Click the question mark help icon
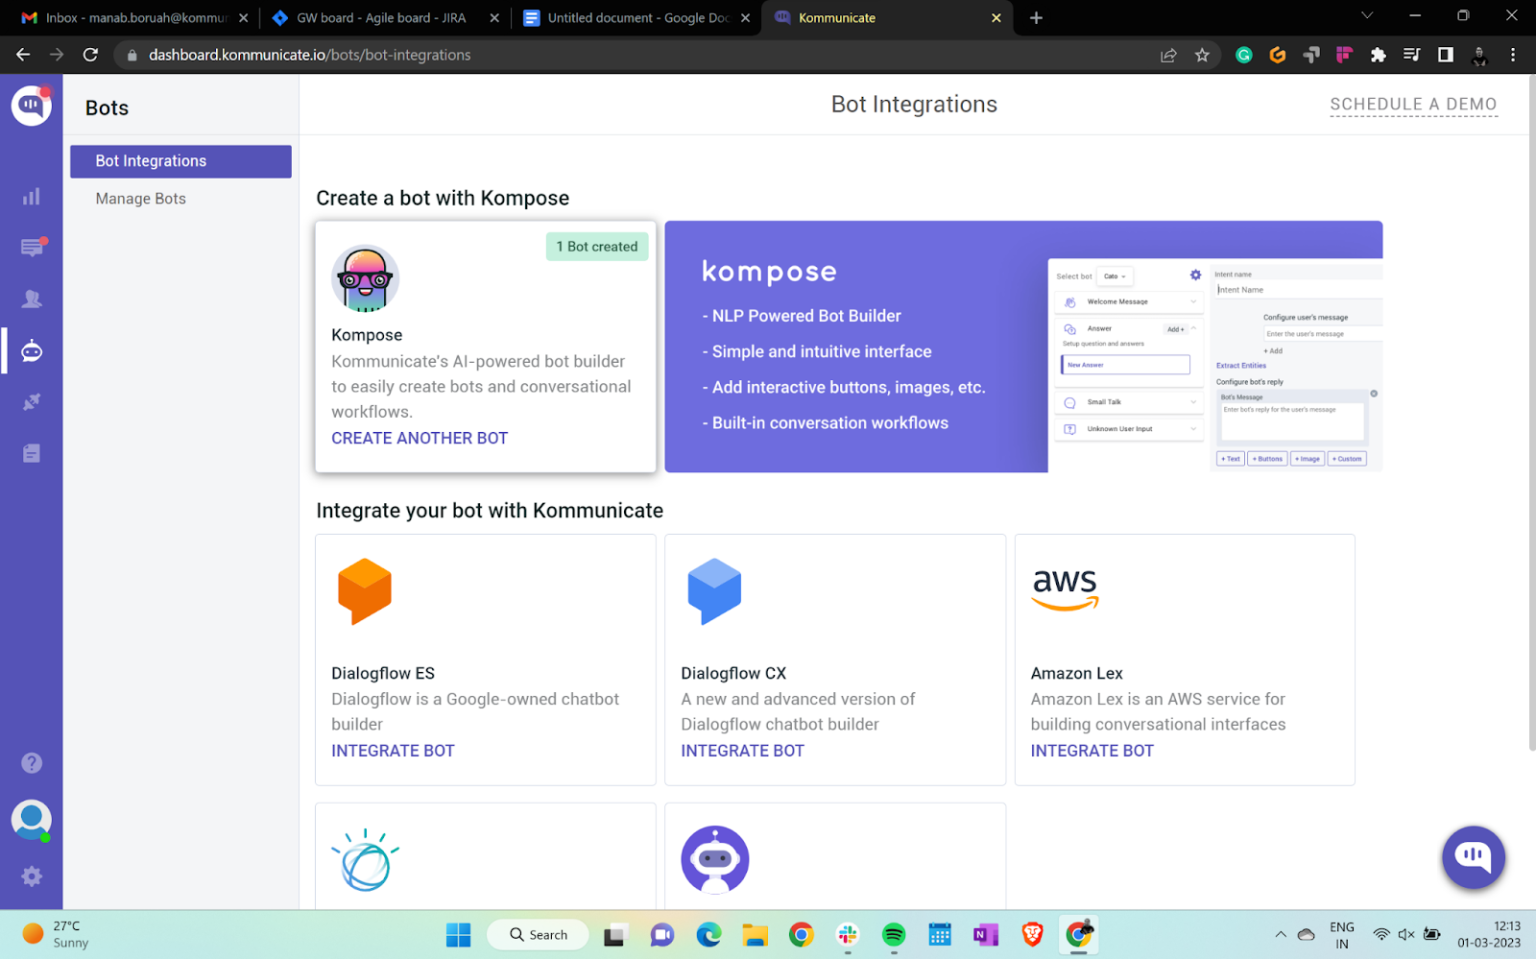The height and width of the screenshot is (959, 1536). point(31,763)
